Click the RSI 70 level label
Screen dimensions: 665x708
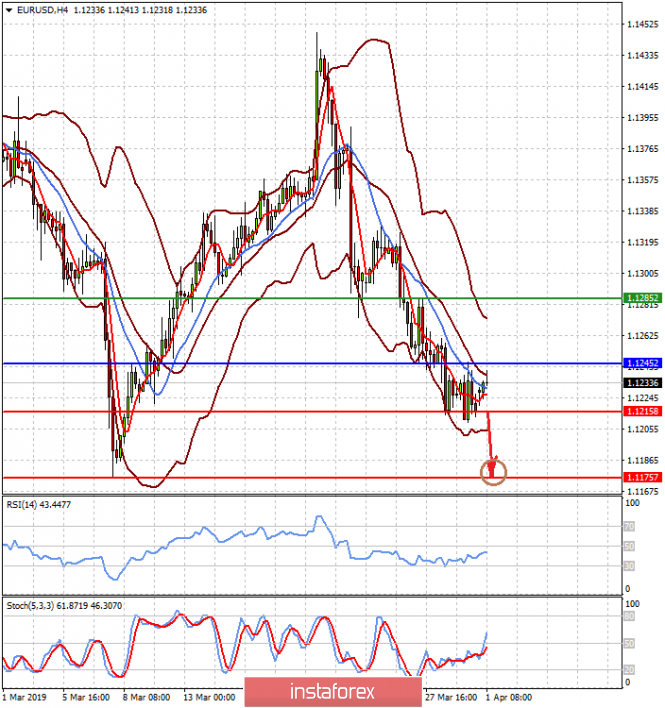(629, 526)
